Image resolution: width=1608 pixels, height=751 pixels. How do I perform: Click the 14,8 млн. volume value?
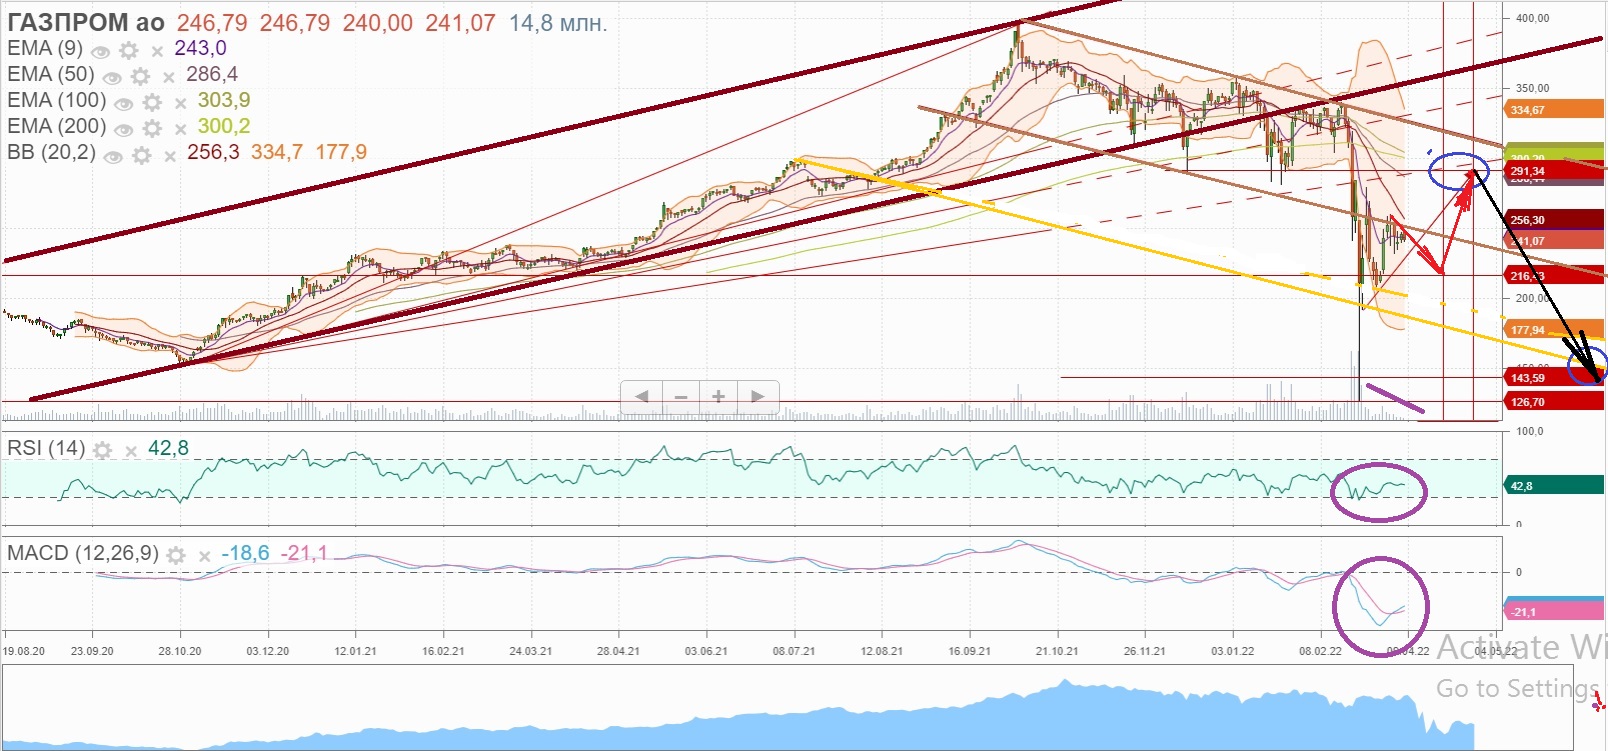[558, 22]
